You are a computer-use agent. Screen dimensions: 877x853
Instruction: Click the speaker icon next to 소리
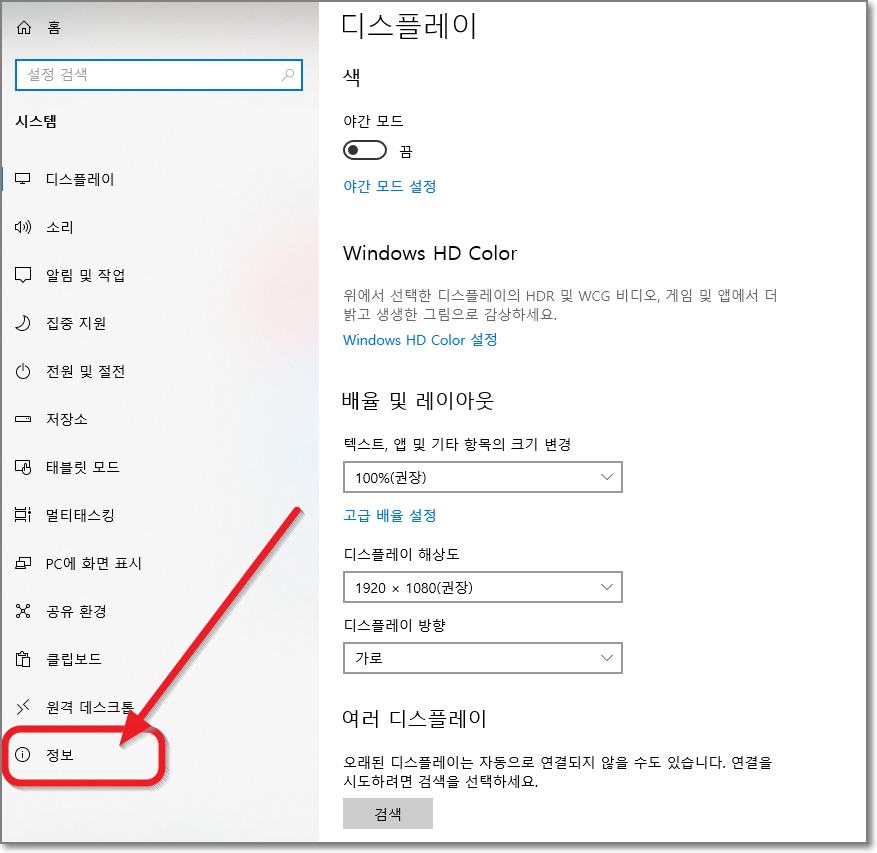click(x=23, y=227)
